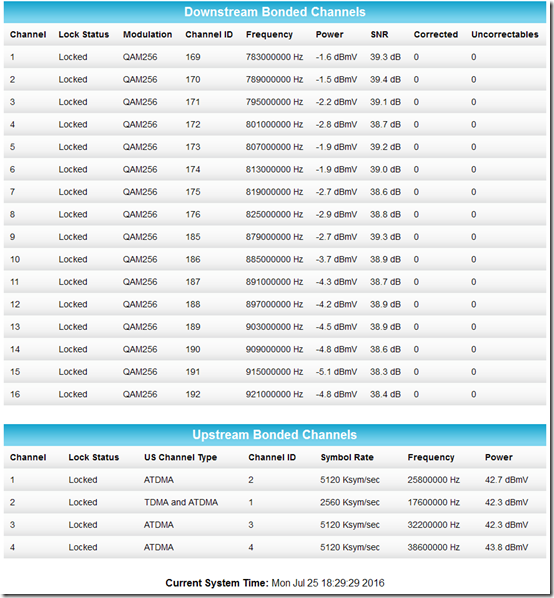554x598 pixels.
Task: Click Current System Time label
Action: click(217, 583)
